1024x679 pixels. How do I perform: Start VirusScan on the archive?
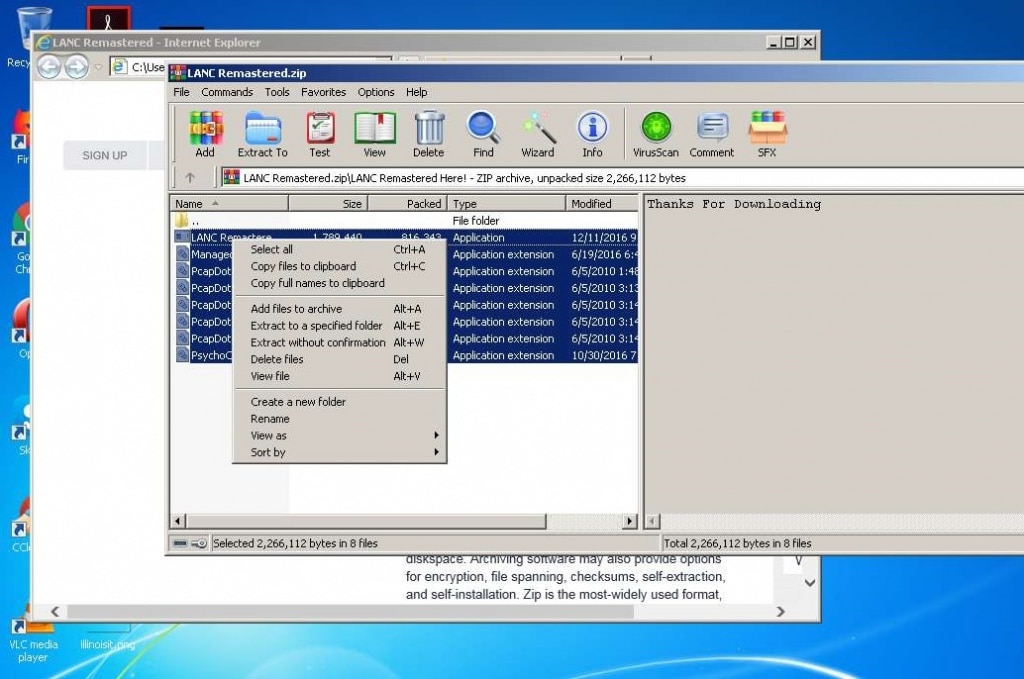click(656, 134)
